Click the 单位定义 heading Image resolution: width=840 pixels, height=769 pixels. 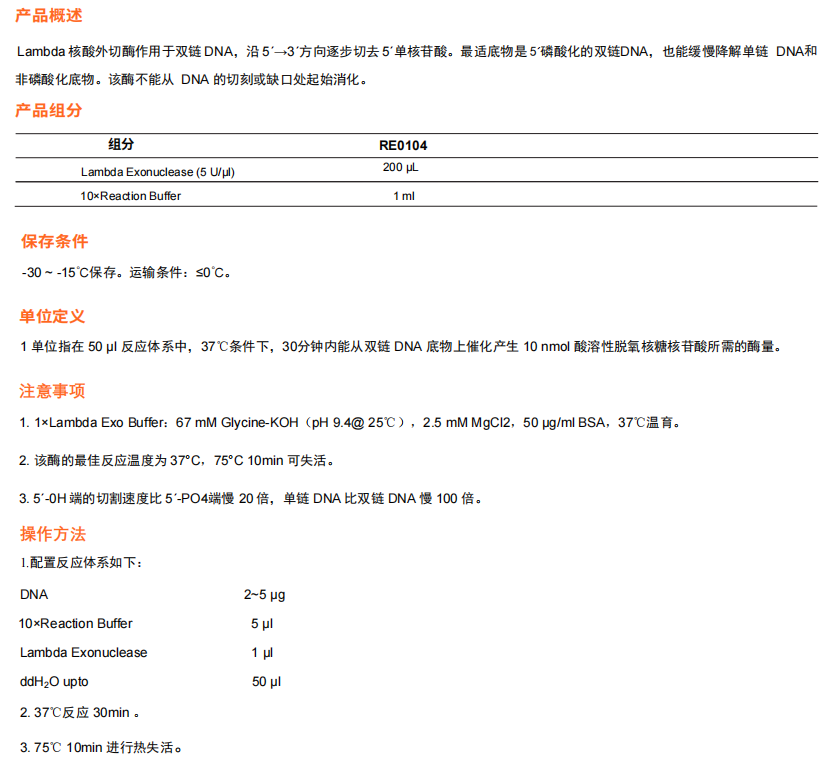pyautogui.click(x=52, y=317)
